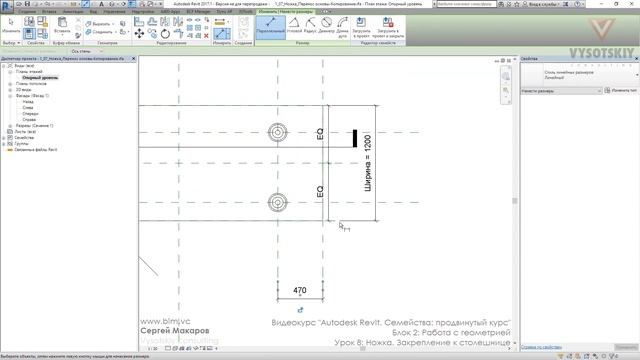
Task: Open the Вид ribbon tab
Action: (93, 12)
